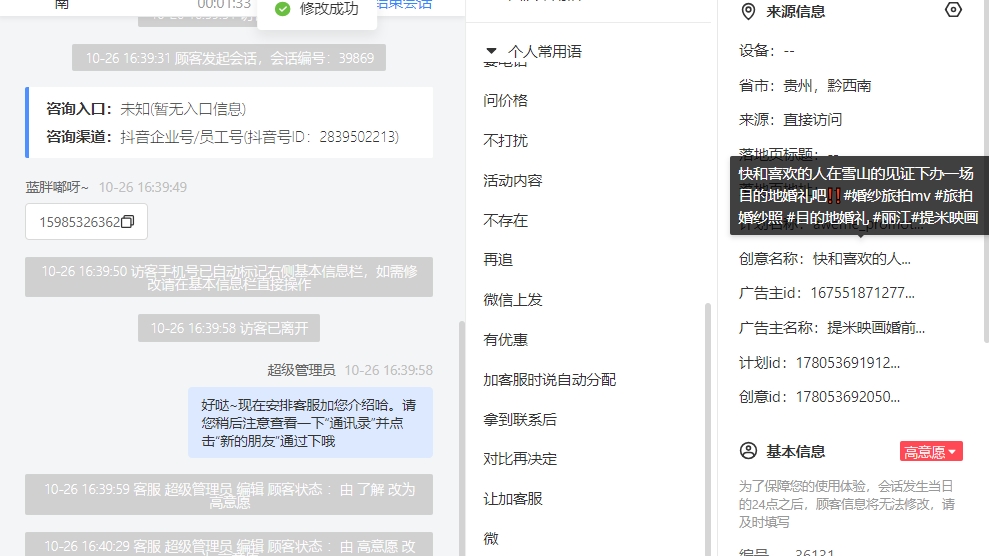
Task: Select the 不打扰 quick phrase
Action: [x=505, y=141]
